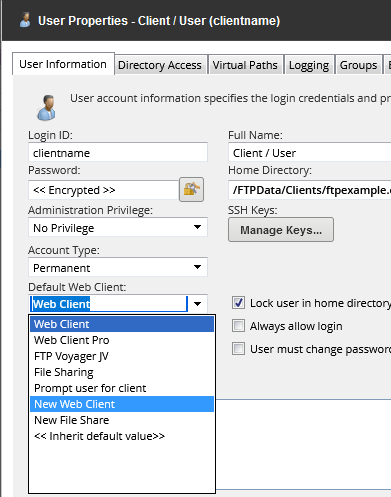Uncheck Lock user in home directory
The height and width of the screenshot is (497, 391).
pos(238,303)
